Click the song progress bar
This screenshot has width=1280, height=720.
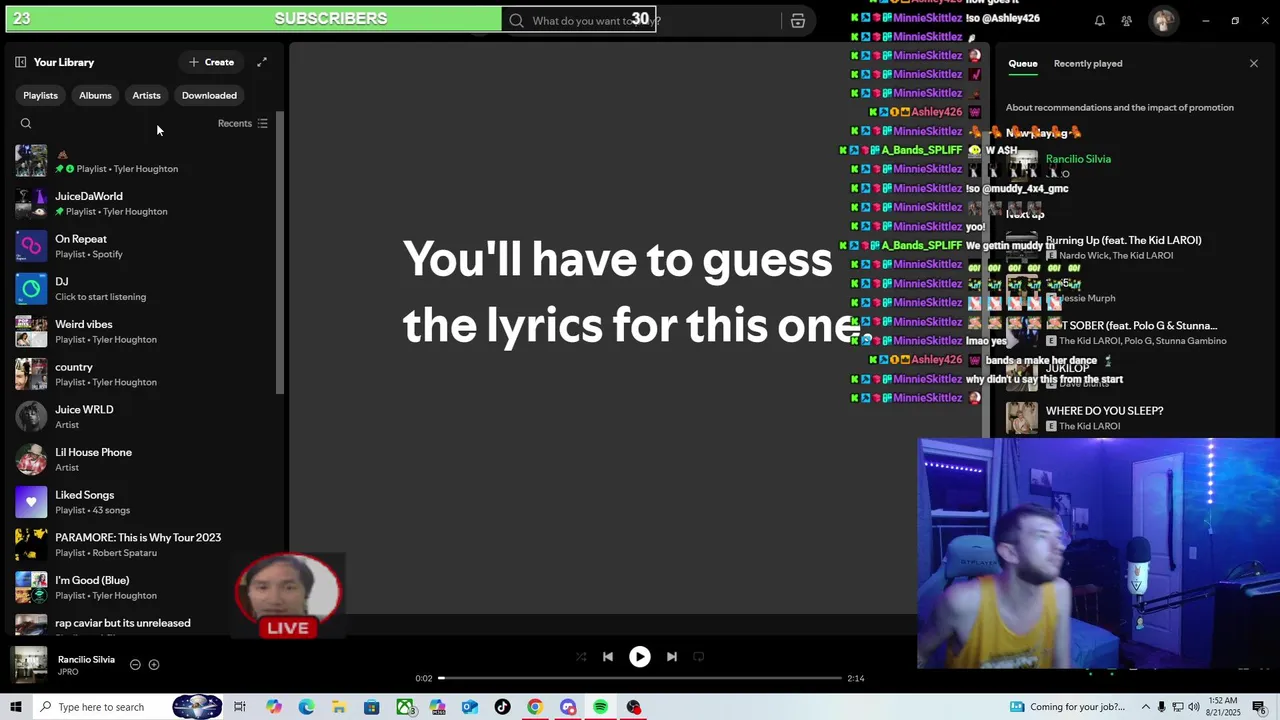coord(640,678)
